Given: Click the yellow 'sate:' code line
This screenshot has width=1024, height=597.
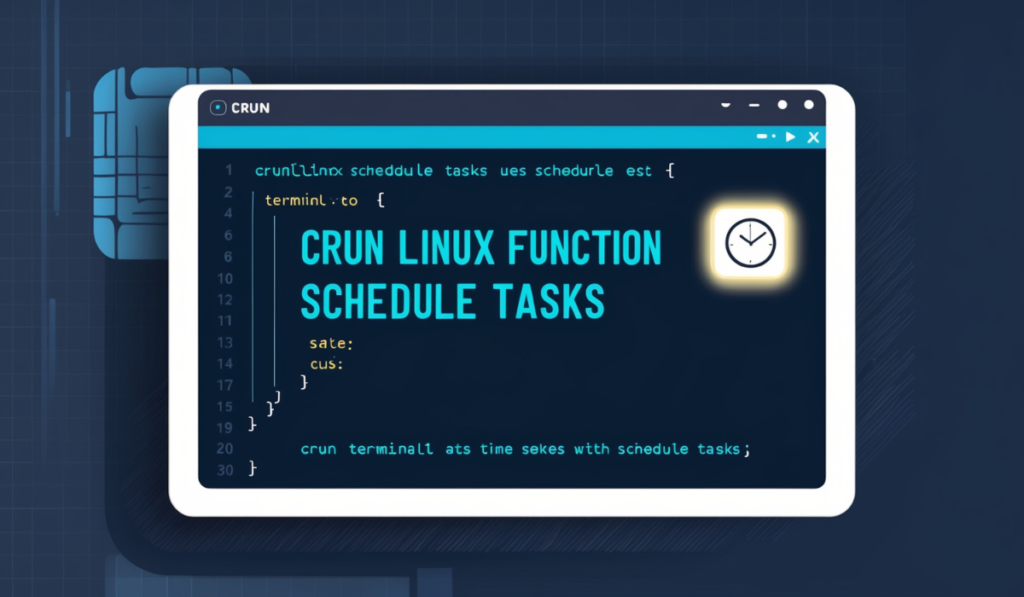Looking at the screenshot, I should [331, 343].
